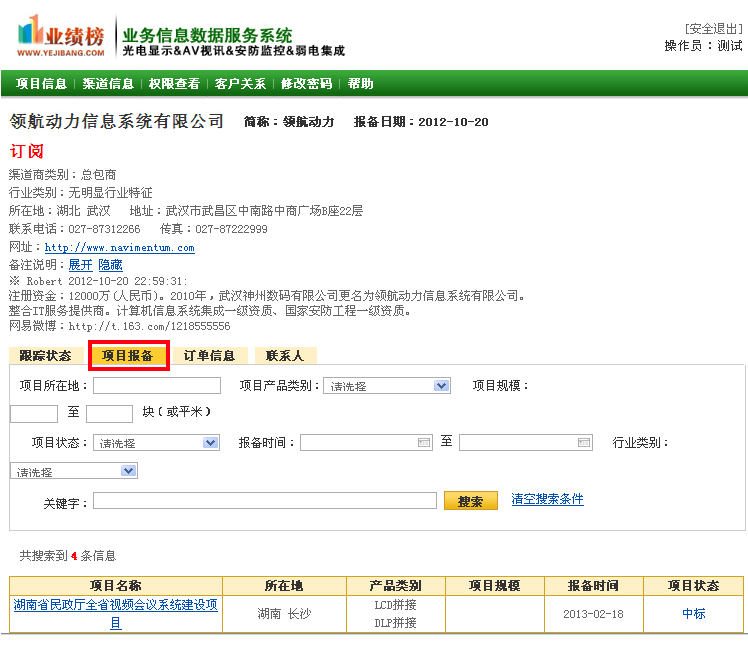
Task: Focus 项目规模 minimum input field
Action: tap(34, 414)
